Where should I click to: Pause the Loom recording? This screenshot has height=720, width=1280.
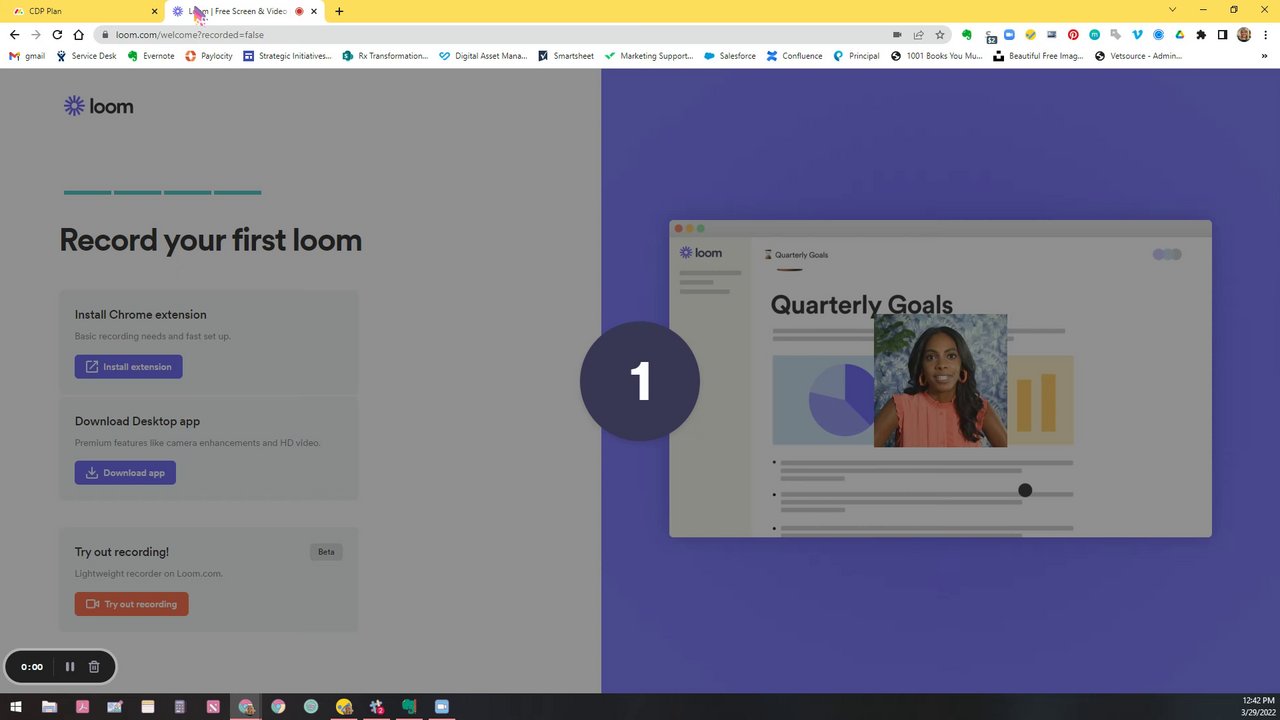[x=70, y=667]
